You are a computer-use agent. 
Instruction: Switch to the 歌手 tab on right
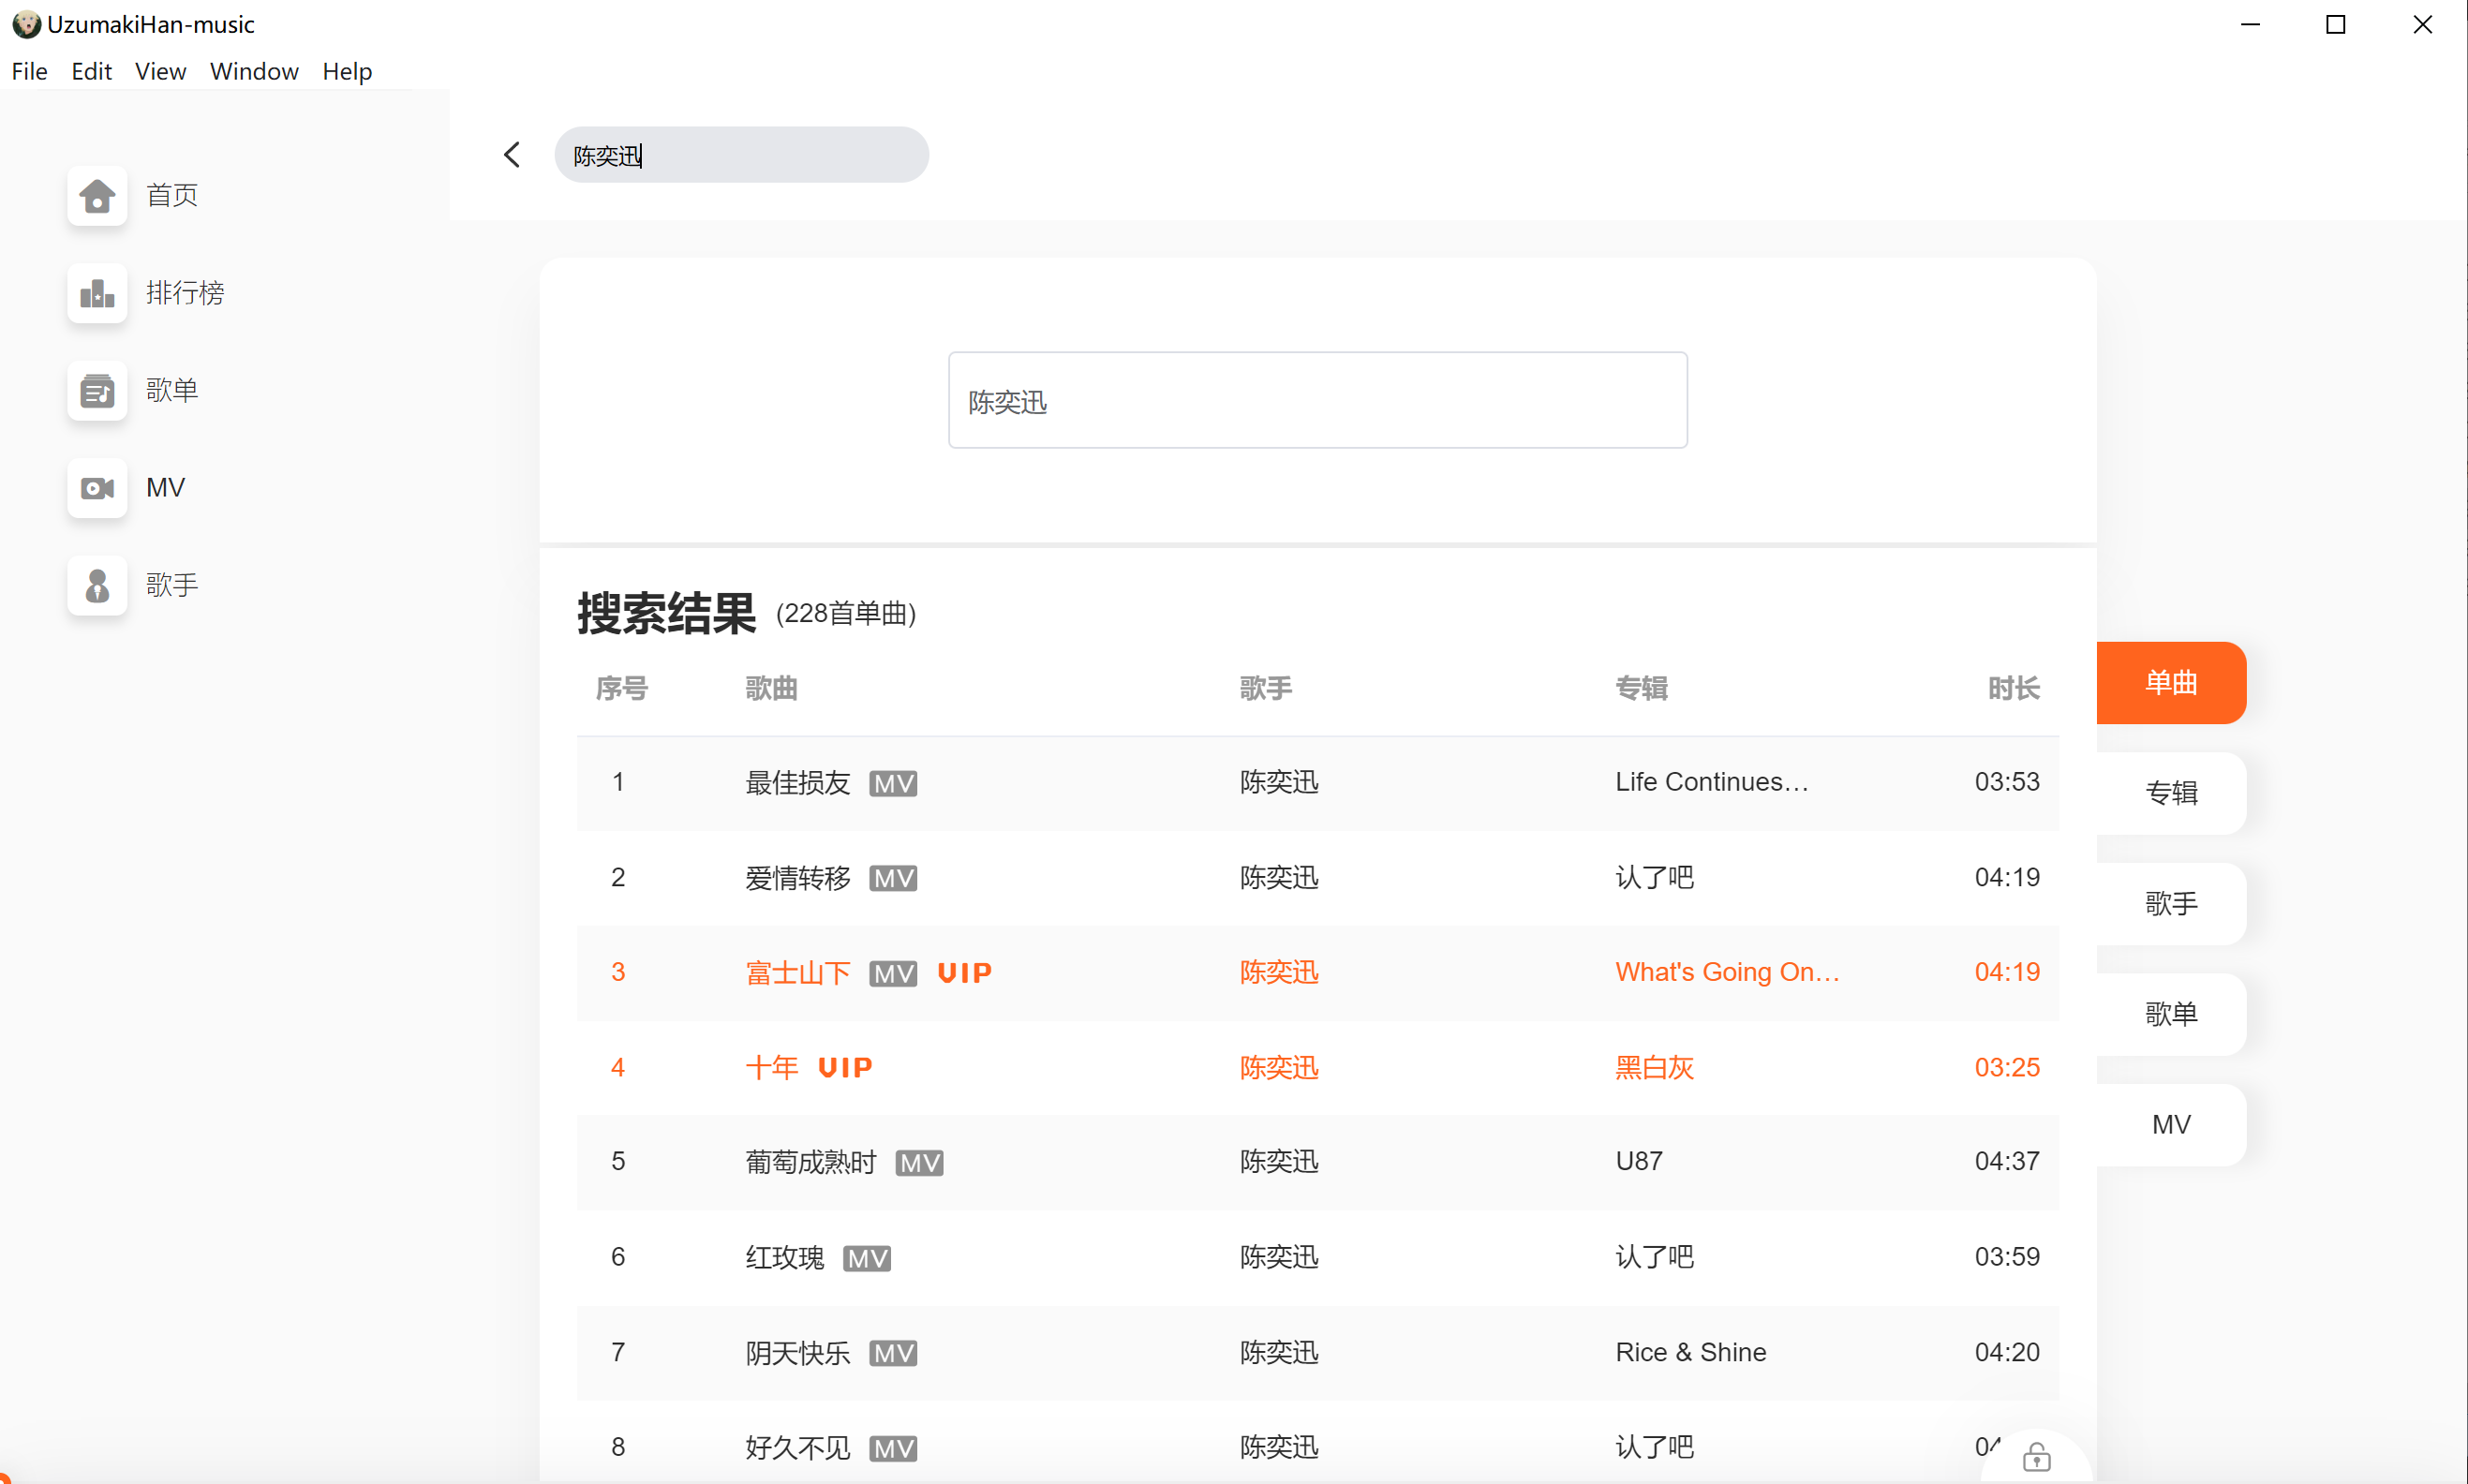coord(2170,904)
